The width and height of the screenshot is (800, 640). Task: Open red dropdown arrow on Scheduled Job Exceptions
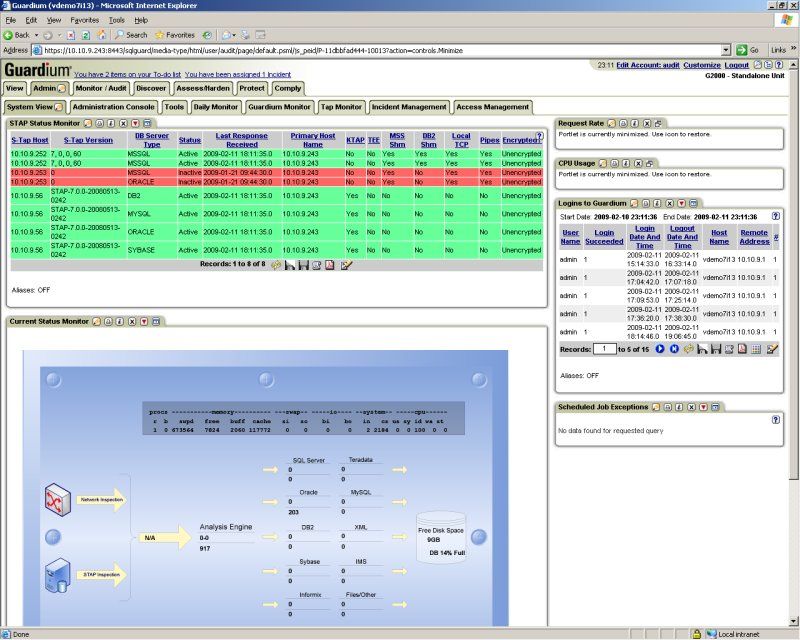(703, 407)
